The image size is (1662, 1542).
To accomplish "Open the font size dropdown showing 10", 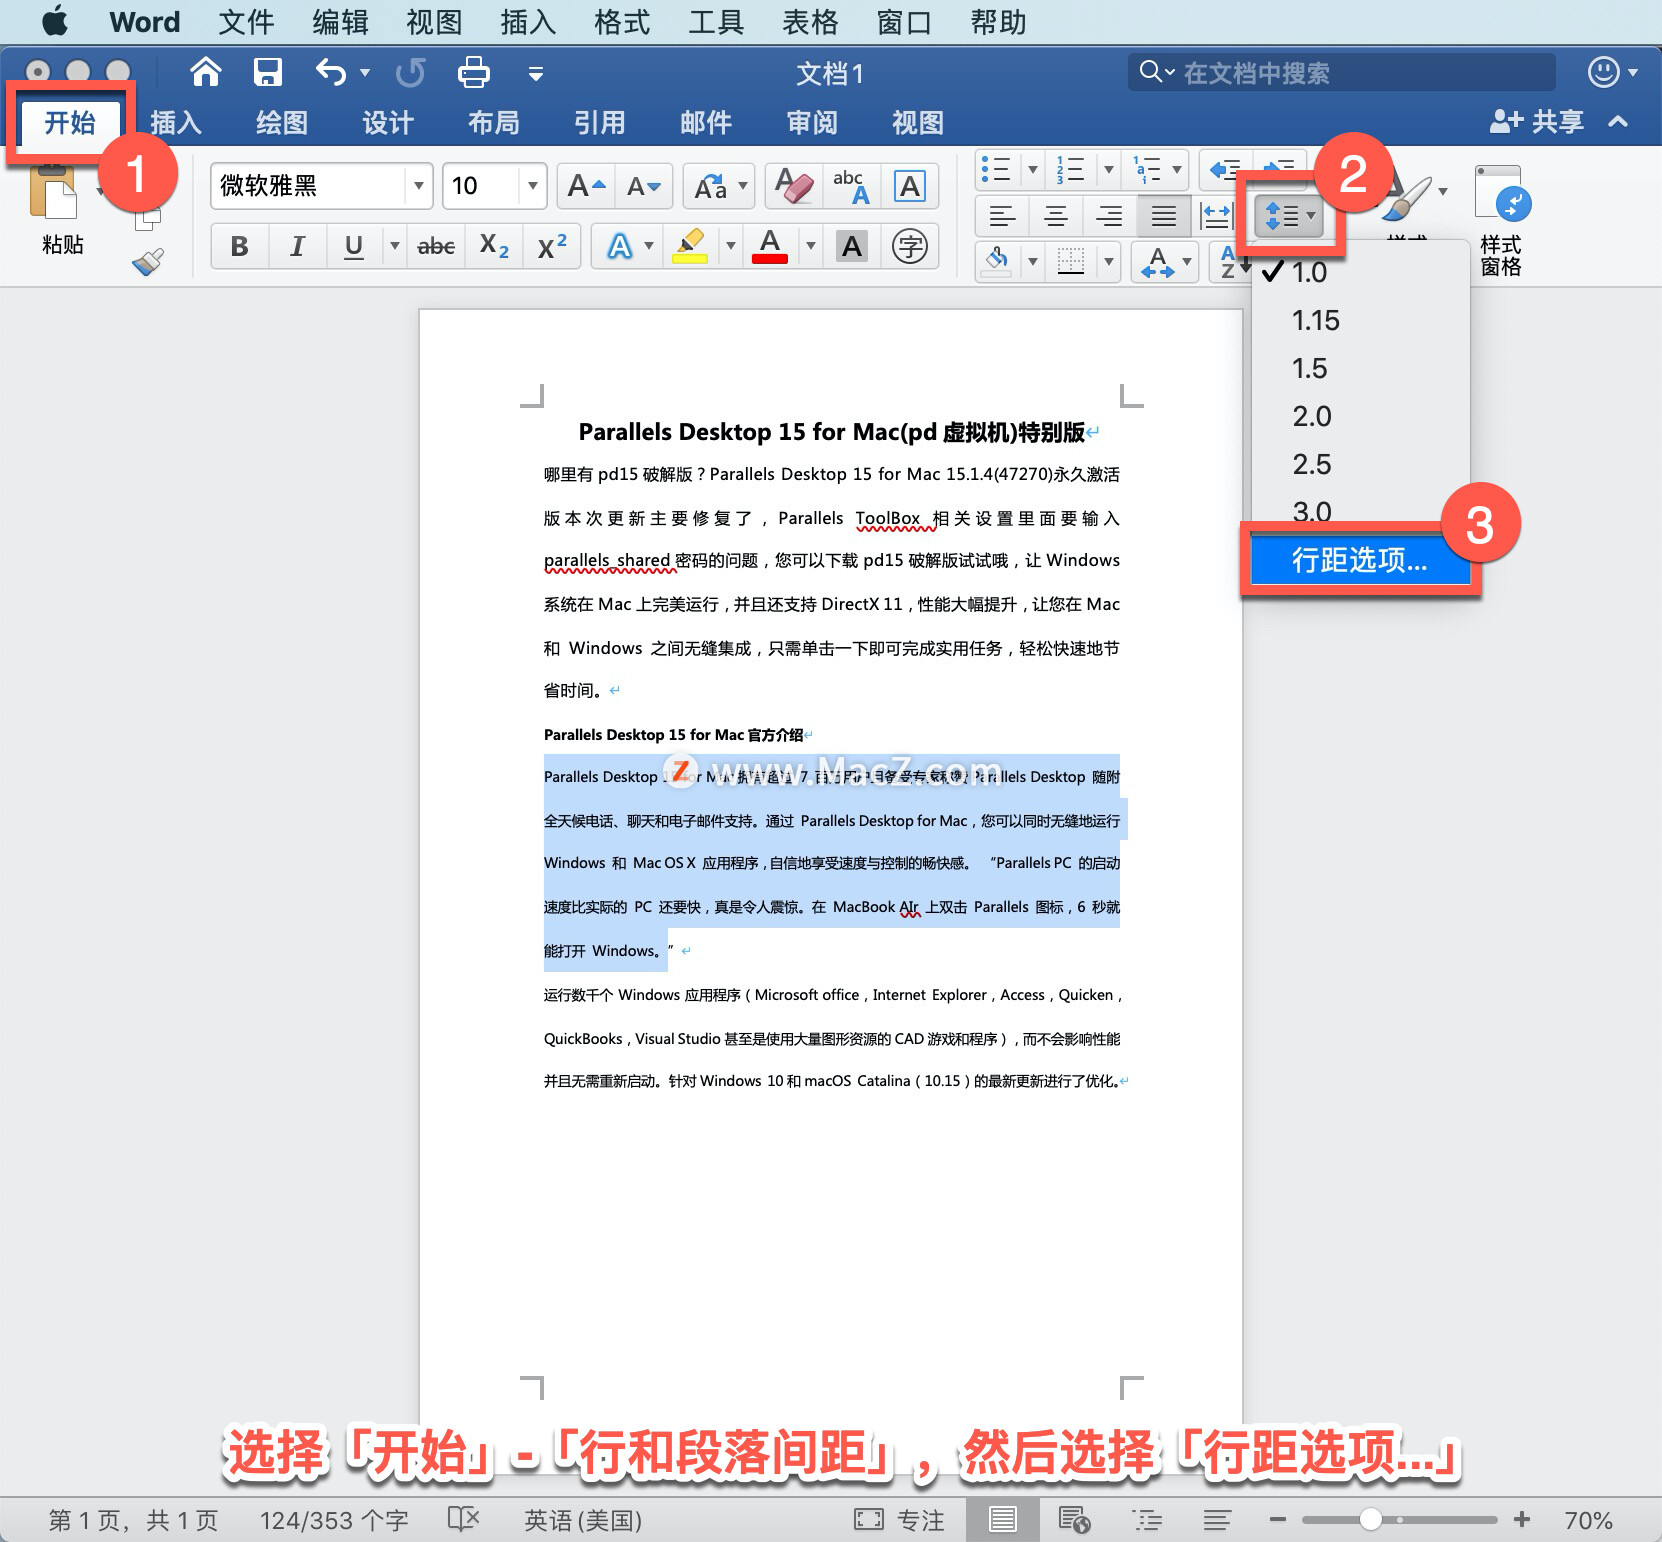I will coord(533,186).
